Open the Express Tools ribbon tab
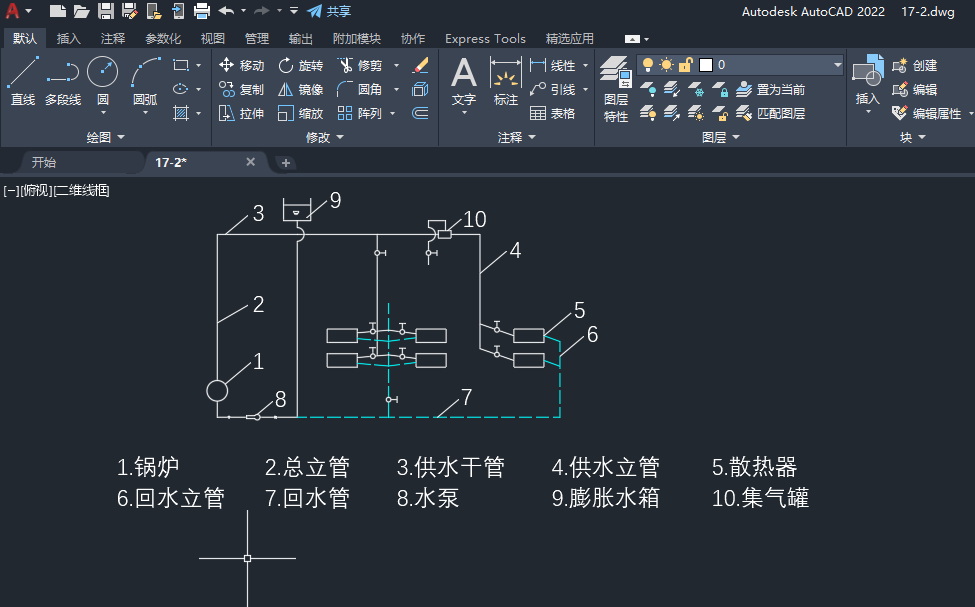Viewport: 975px width, 607px height. pyautogui.click(x=485, y=38)
